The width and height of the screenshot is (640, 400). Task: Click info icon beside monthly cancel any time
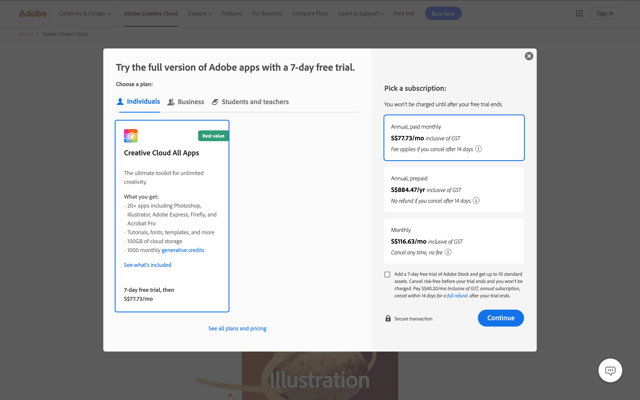[x=448, y=252]
